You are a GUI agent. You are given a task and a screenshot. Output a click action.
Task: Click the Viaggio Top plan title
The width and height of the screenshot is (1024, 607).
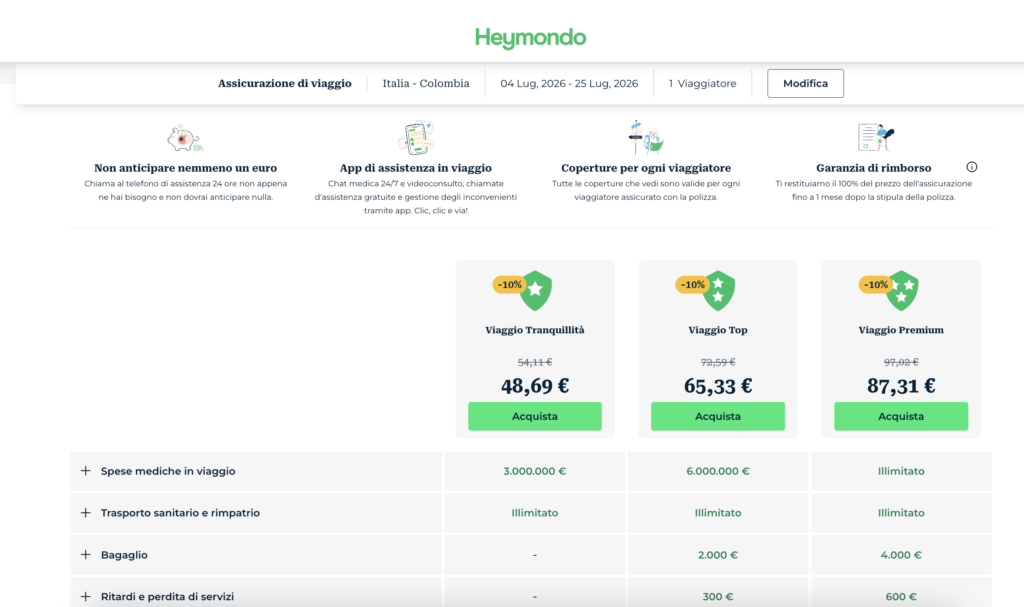(x=718, y=330)
